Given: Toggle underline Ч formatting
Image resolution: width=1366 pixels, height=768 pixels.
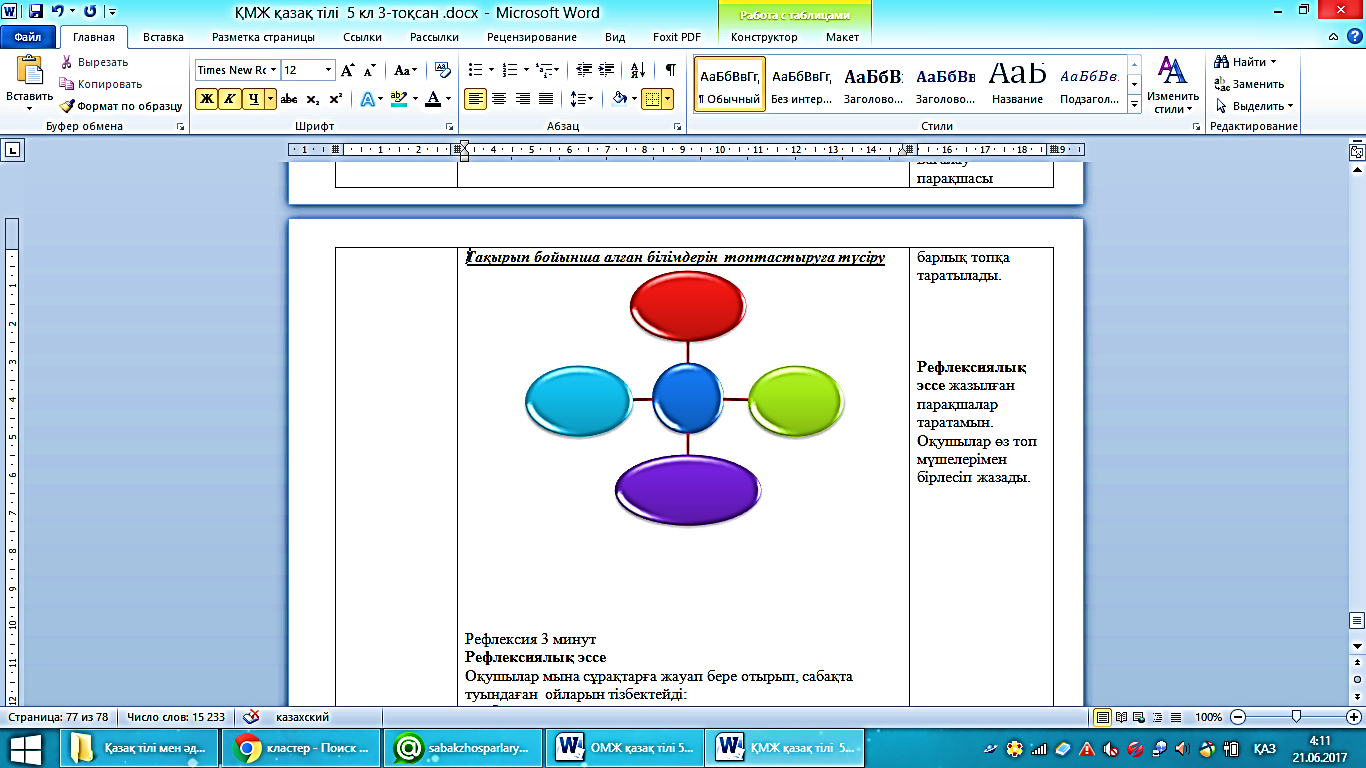Looking at the screenshot, I should pyautogui.click(x=253, y=99).
